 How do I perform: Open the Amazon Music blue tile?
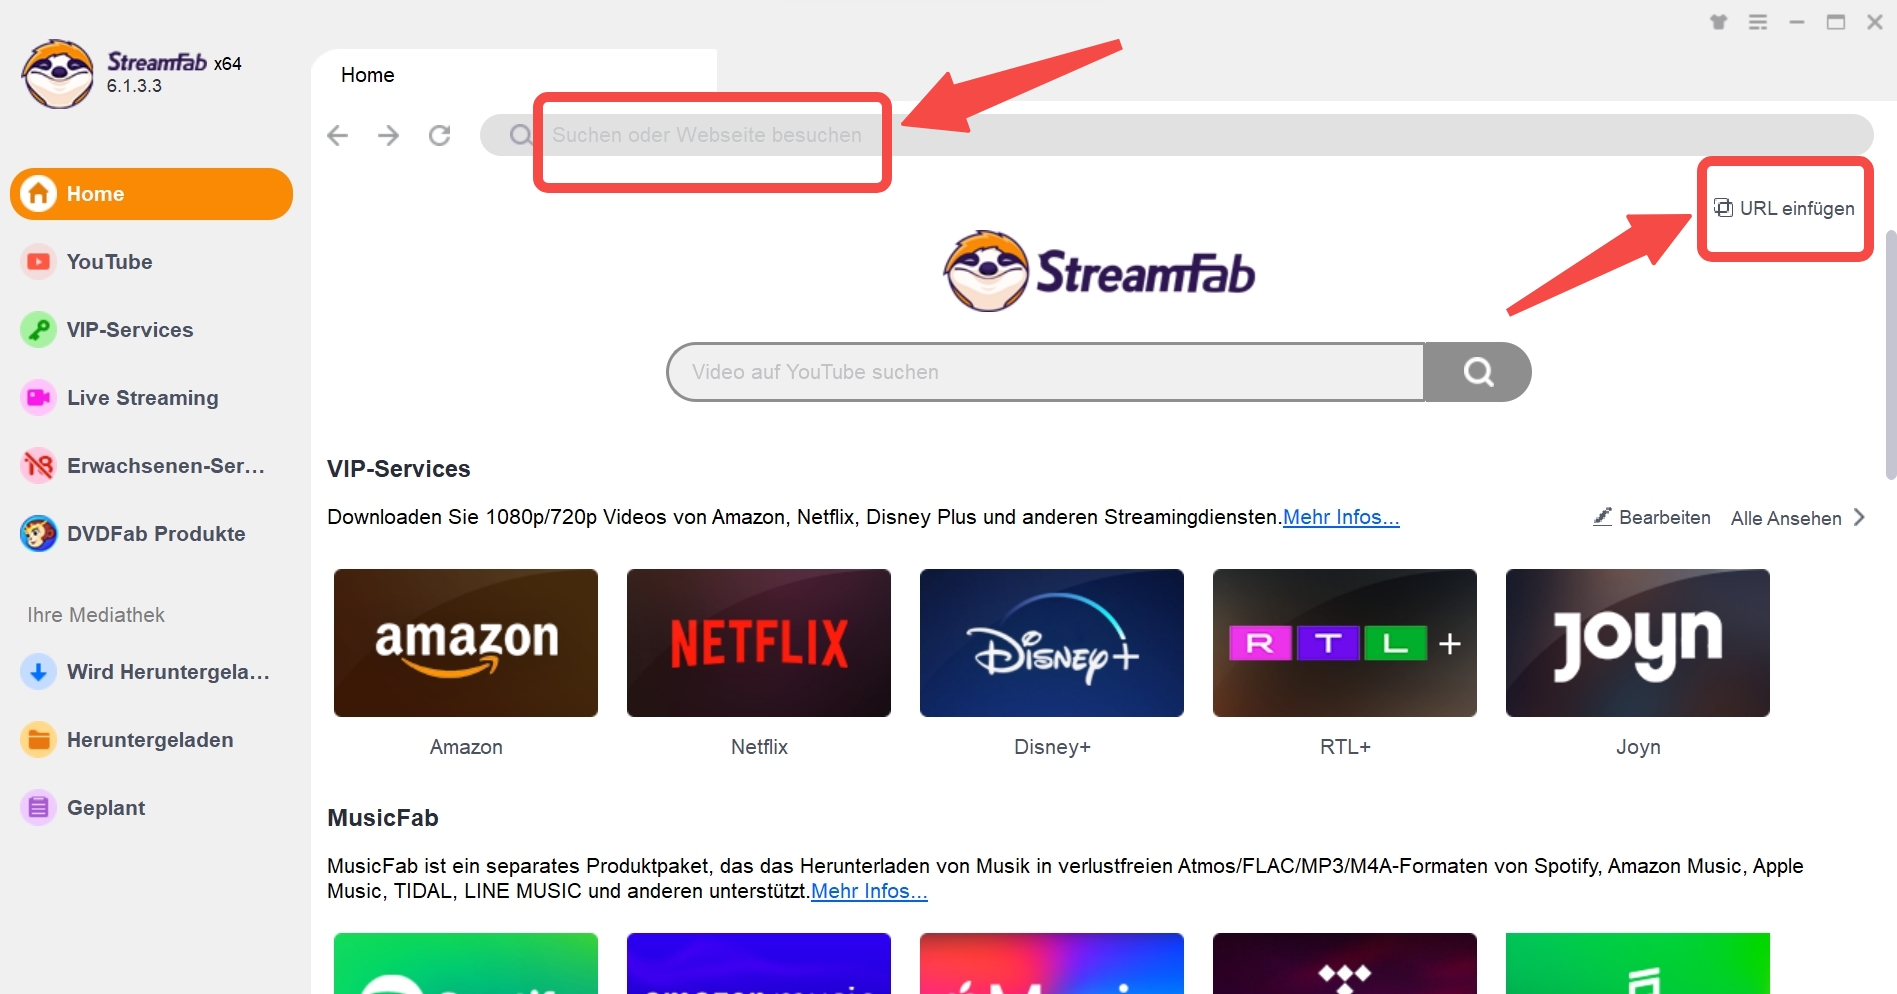pos(759,963)
